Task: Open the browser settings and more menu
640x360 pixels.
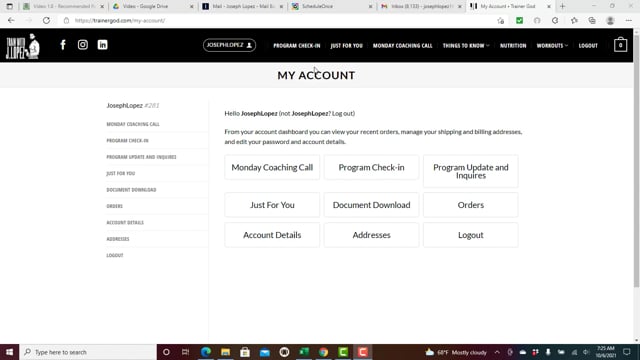Action: tap(629, 20)
